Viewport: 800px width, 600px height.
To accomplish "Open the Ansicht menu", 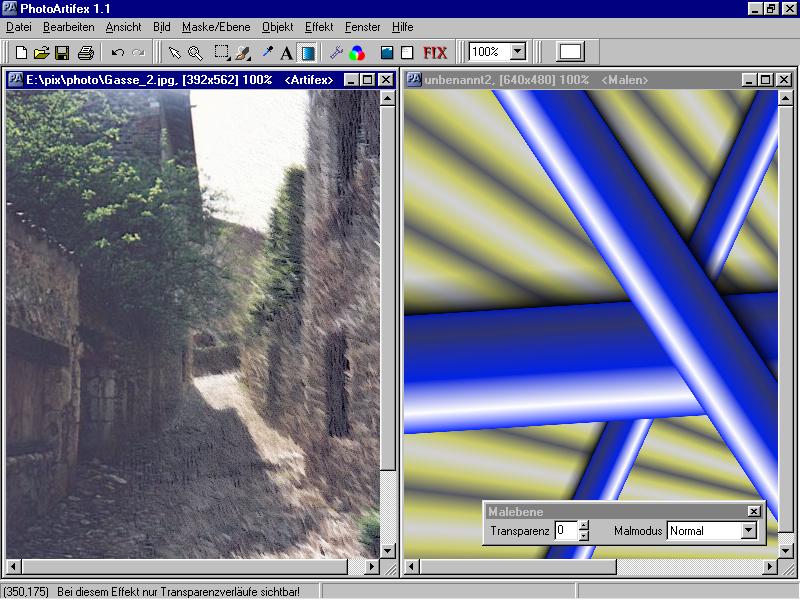I will click(123, 27).
